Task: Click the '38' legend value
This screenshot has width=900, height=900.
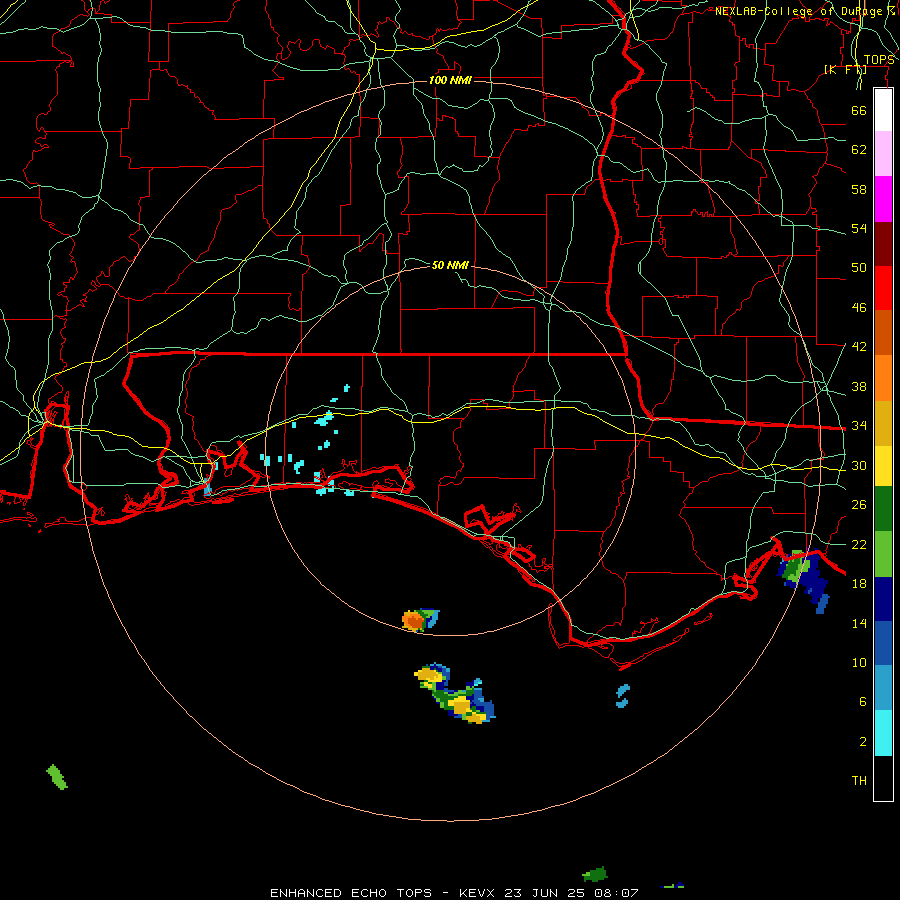Action: (x=859, y=386)
